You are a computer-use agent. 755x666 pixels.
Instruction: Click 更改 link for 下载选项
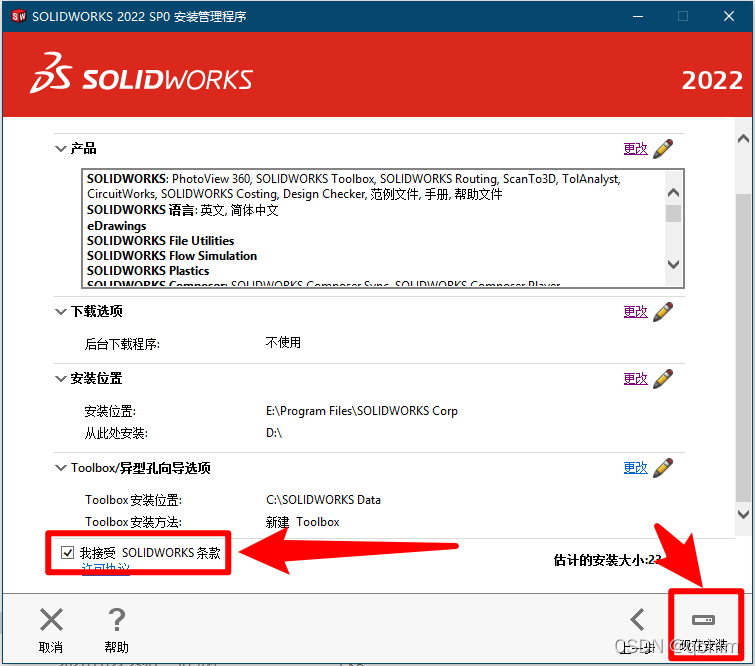tap(636, 312)
